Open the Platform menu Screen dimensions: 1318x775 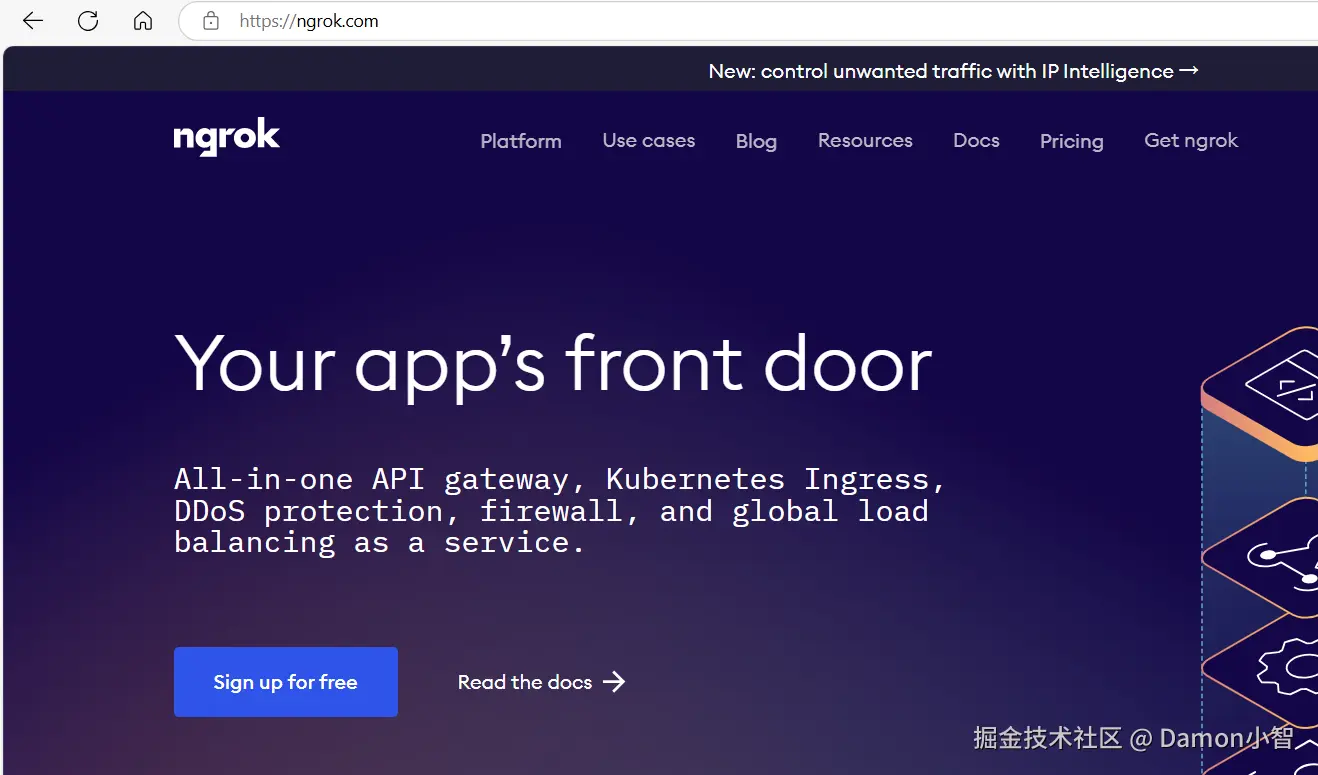(x=521, y=141)
